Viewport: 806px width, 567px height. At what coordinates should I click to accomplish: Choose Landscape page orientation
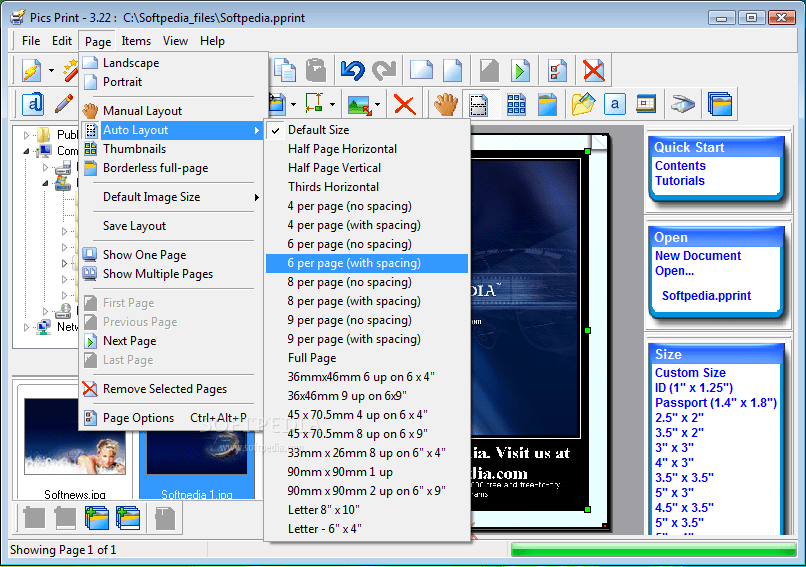coord(130,63)
